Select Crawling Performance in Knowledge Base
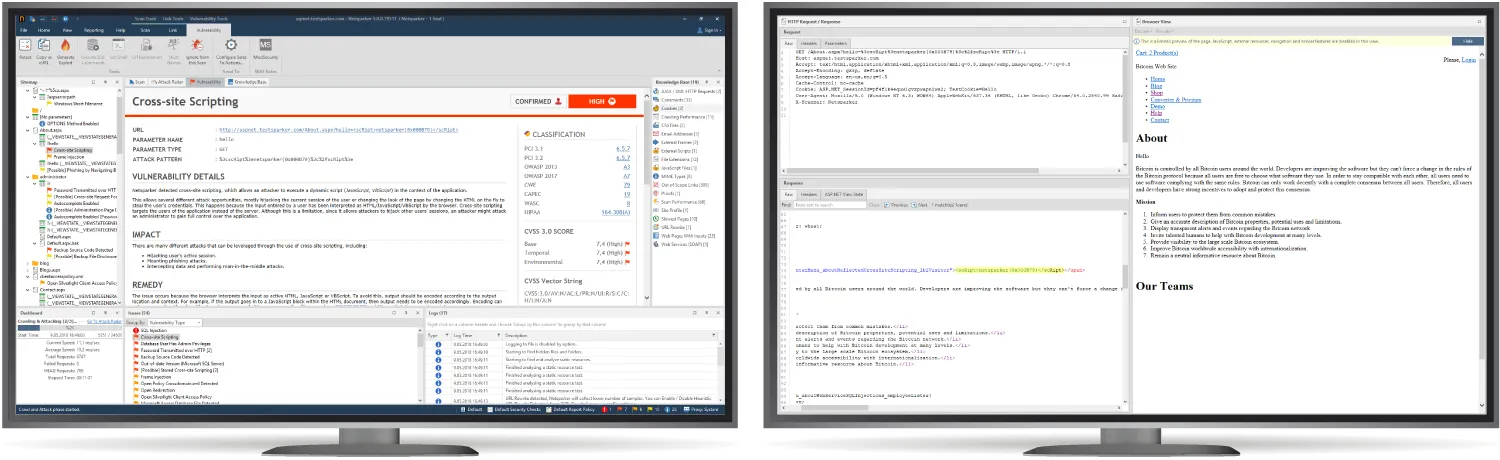Image resolution: width=1500 pixels, height=460 pixels. click(683, 116)
